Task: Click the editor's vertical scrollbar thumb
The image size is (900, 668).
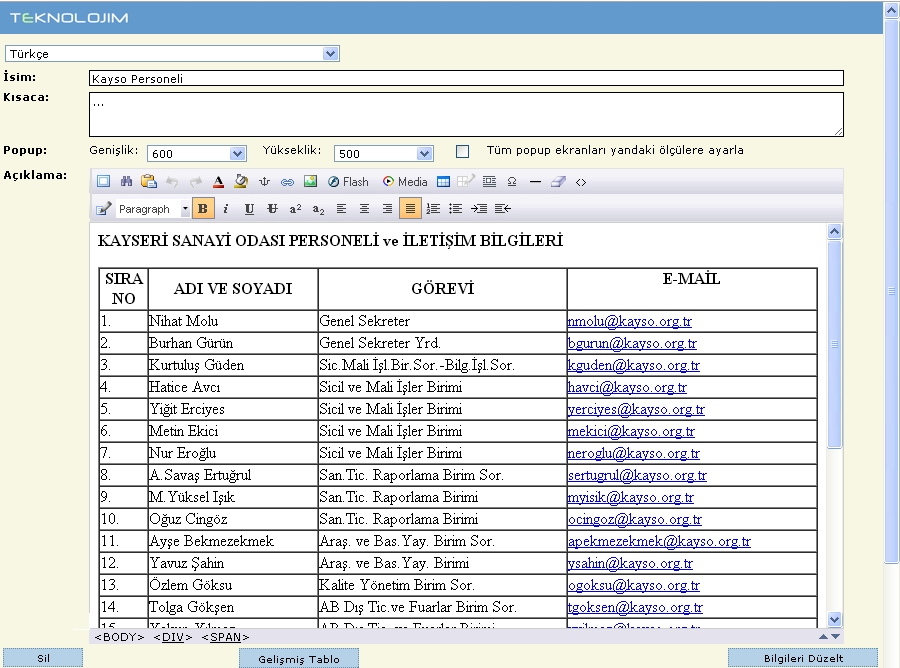Action: coord(835,344)
